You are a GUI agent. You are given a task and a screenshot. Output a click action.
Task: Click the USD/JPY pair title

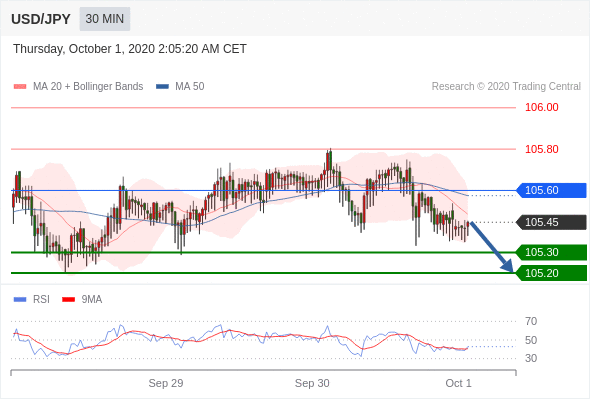click(x=41, y=19)
